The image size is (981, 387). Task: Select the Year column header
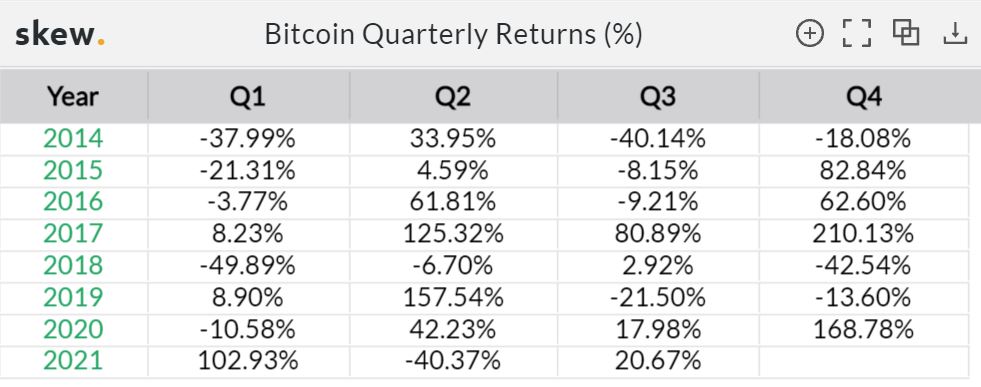coord(73,97)
